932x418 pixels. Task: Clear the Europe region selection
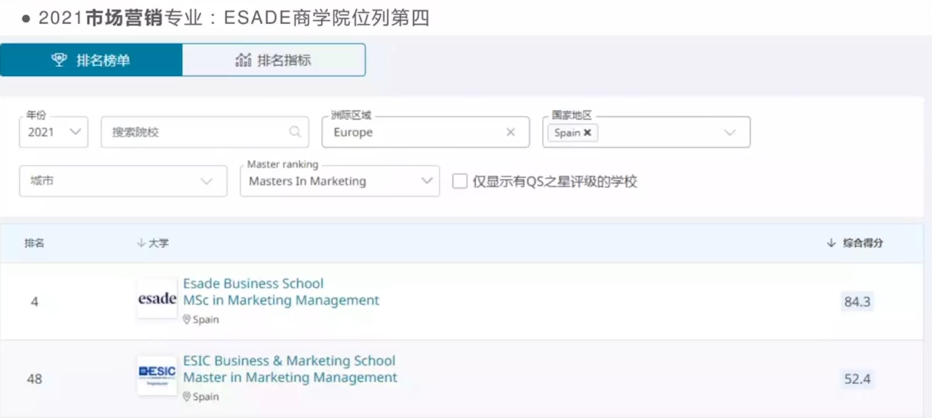[x=511, y=133]
